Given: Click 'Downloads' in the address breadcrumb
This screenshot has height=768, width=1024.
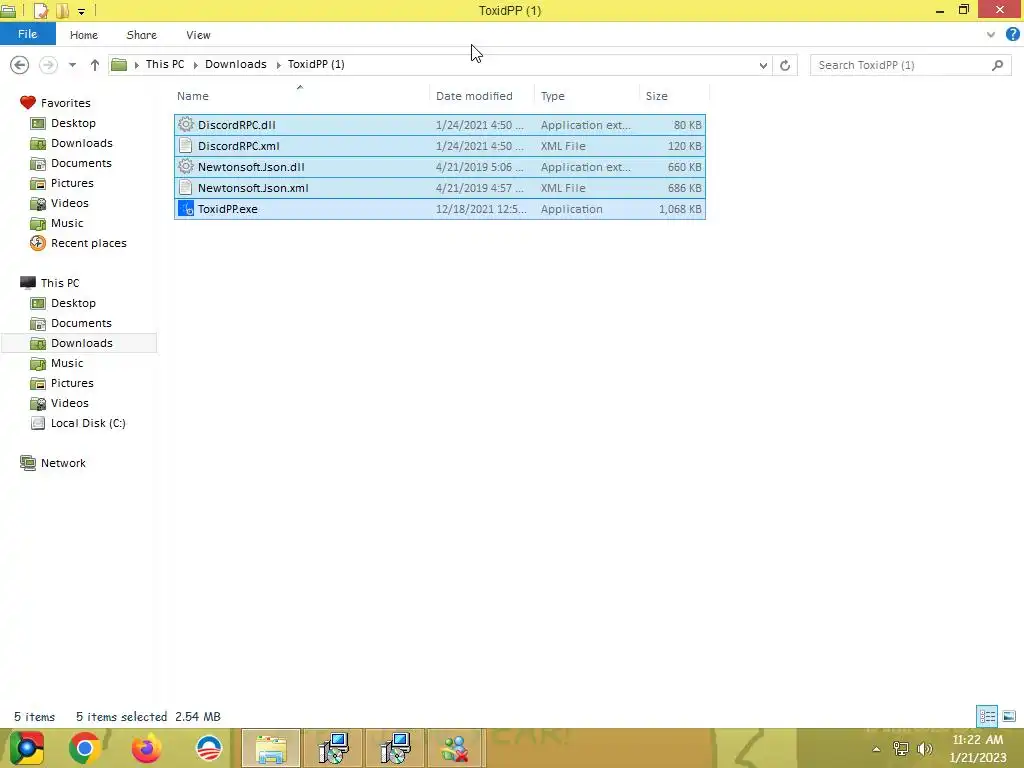Looking at the screenshot, I should pos(236,64).
